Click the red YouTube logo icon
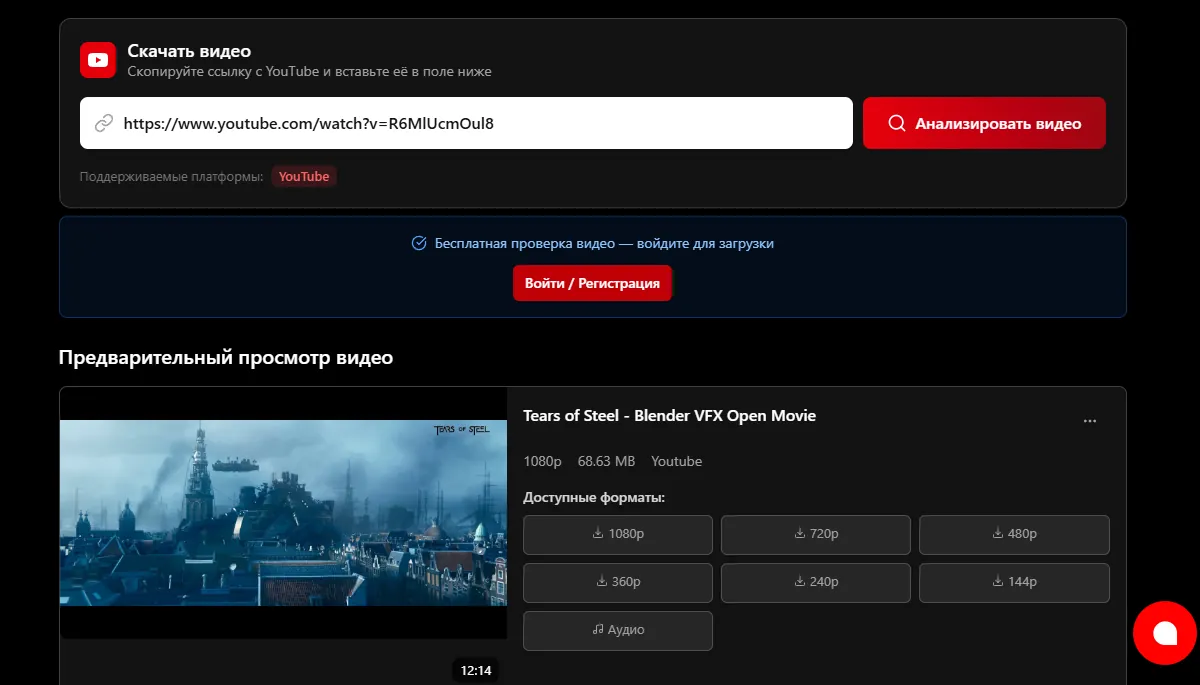The height and width of the screenshot is (685, 1200). pos(98,60)
